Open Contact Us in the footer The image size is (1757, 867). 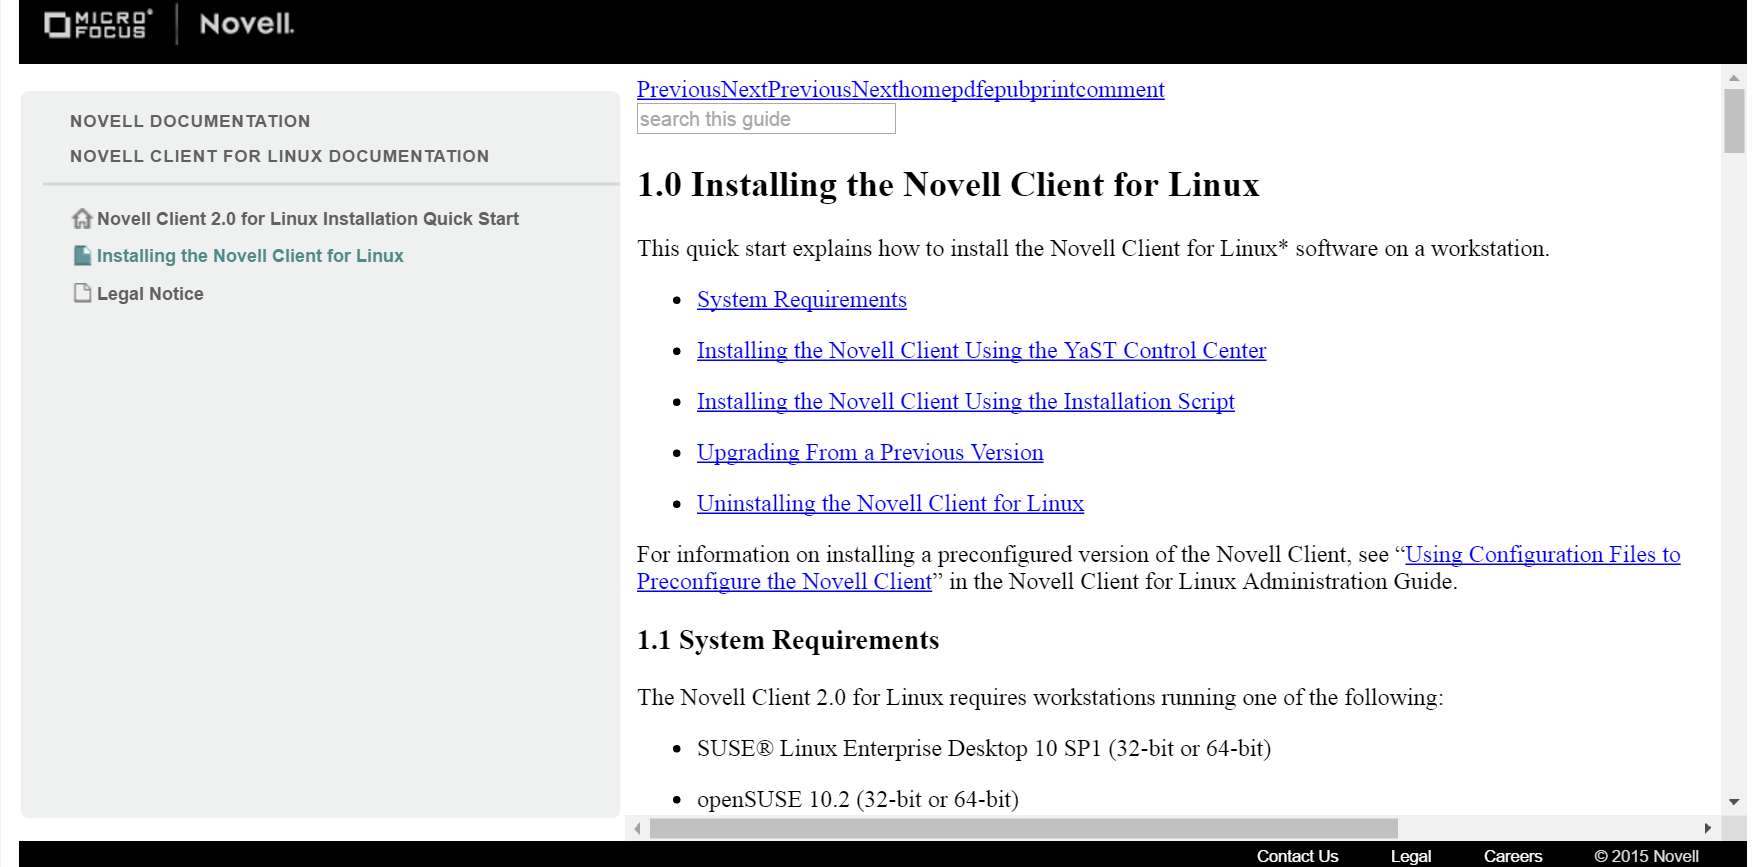click(x=1297, y=856)
